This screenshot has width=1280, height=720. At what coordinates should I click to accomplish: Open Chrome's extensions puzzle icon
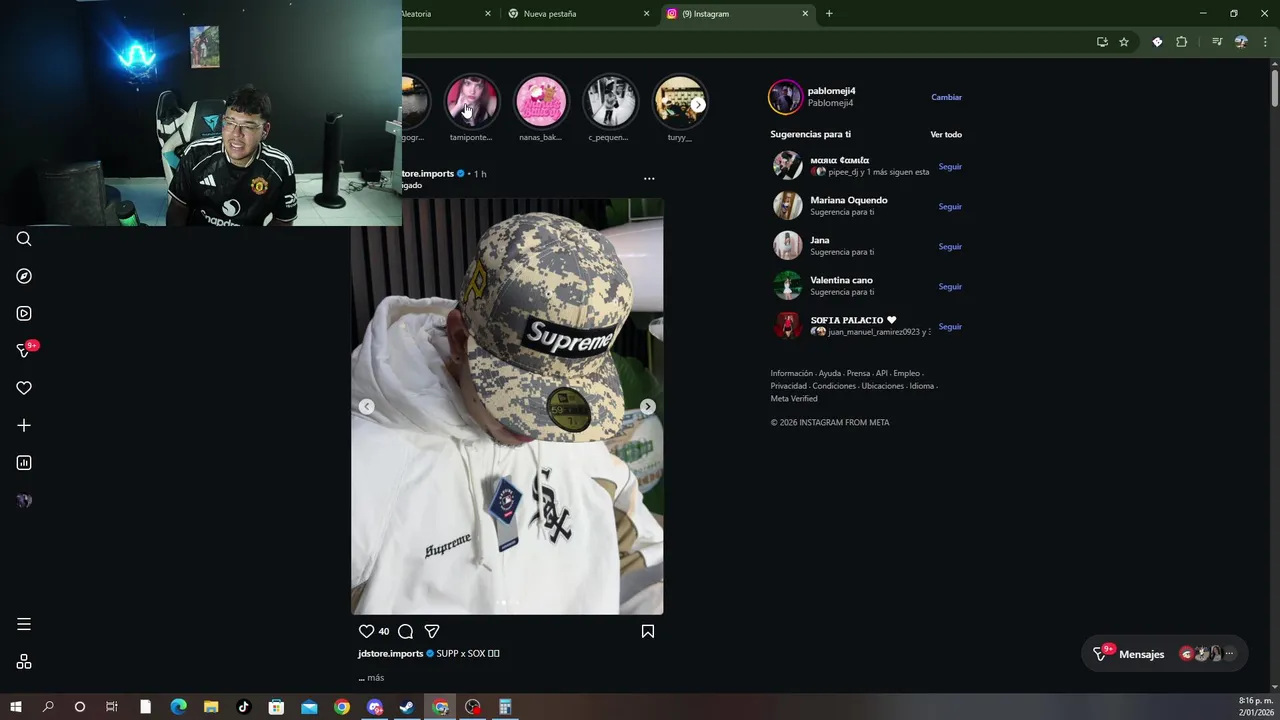coord(1181,42)
